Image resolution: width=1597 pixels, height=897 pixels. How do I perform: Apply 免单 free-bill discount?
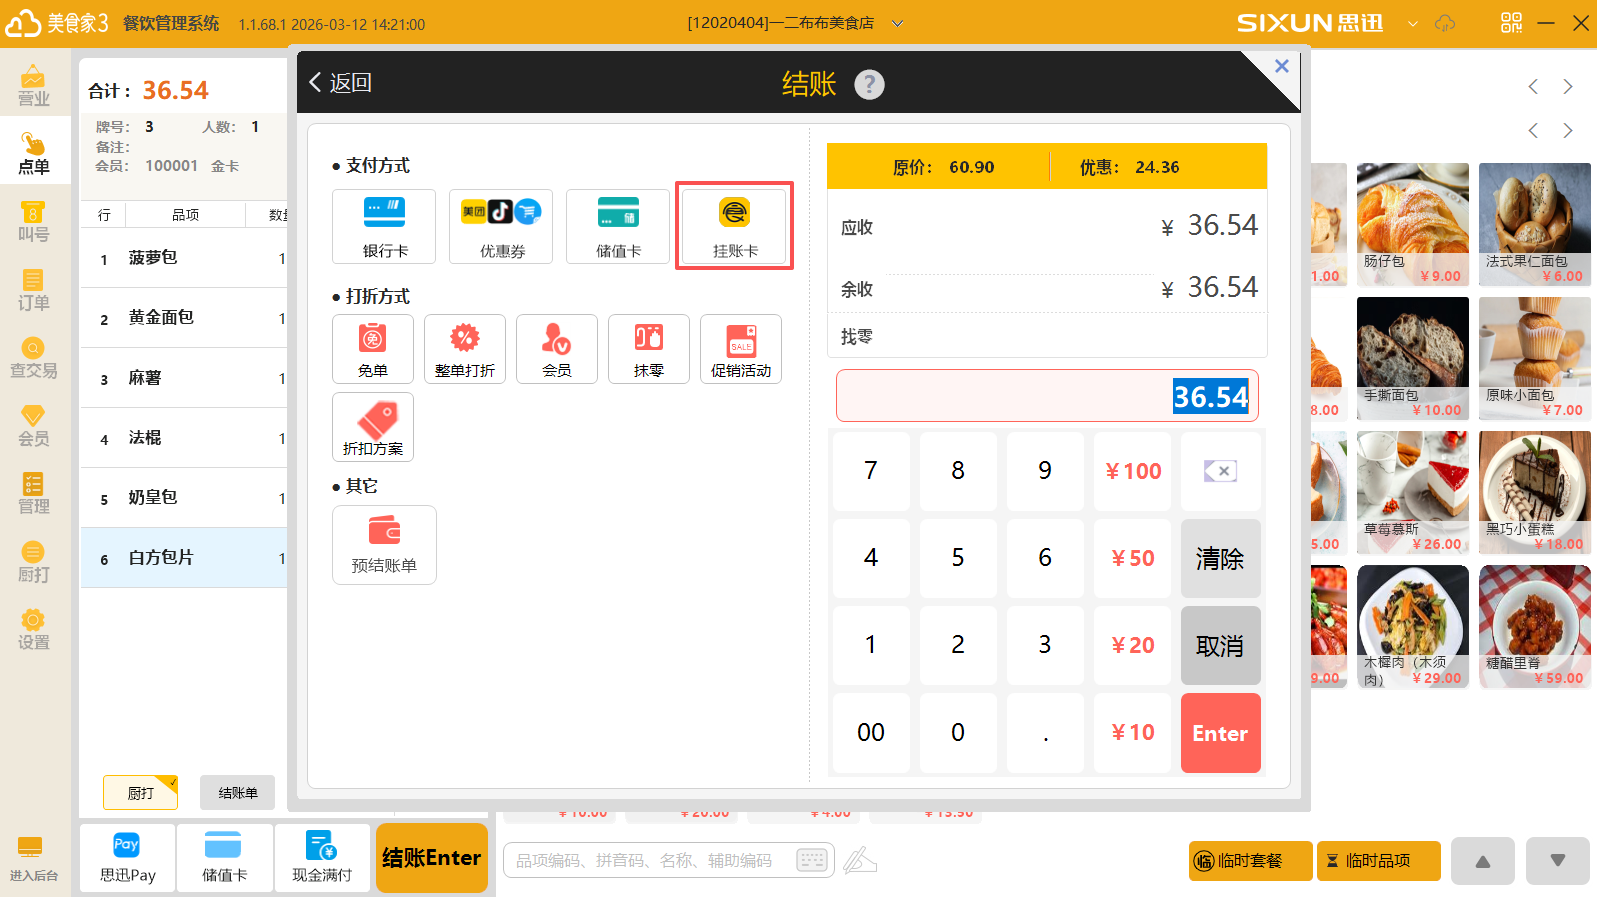pos(373,349)
